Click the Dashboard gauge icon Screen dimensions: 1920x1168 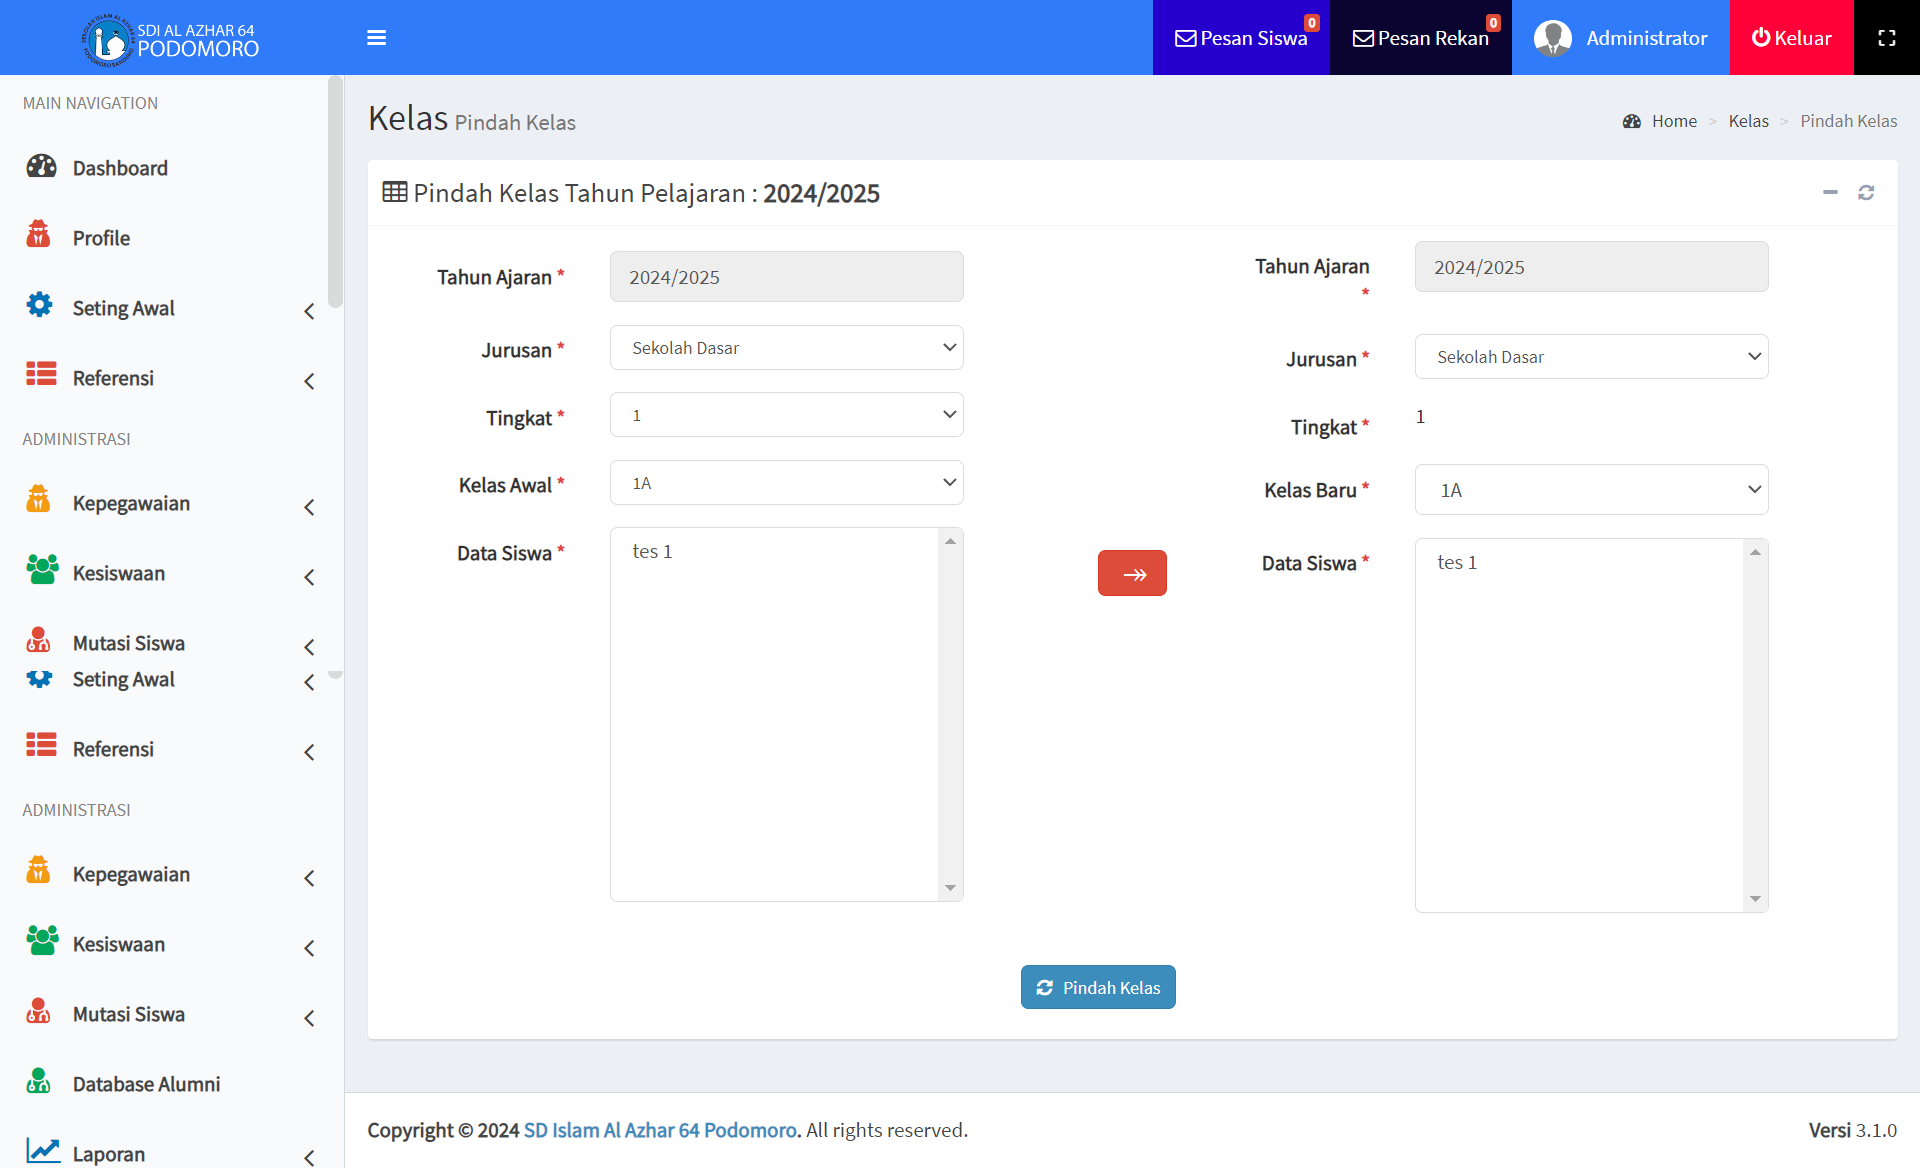pyautogui.click(x=41, y=167)
